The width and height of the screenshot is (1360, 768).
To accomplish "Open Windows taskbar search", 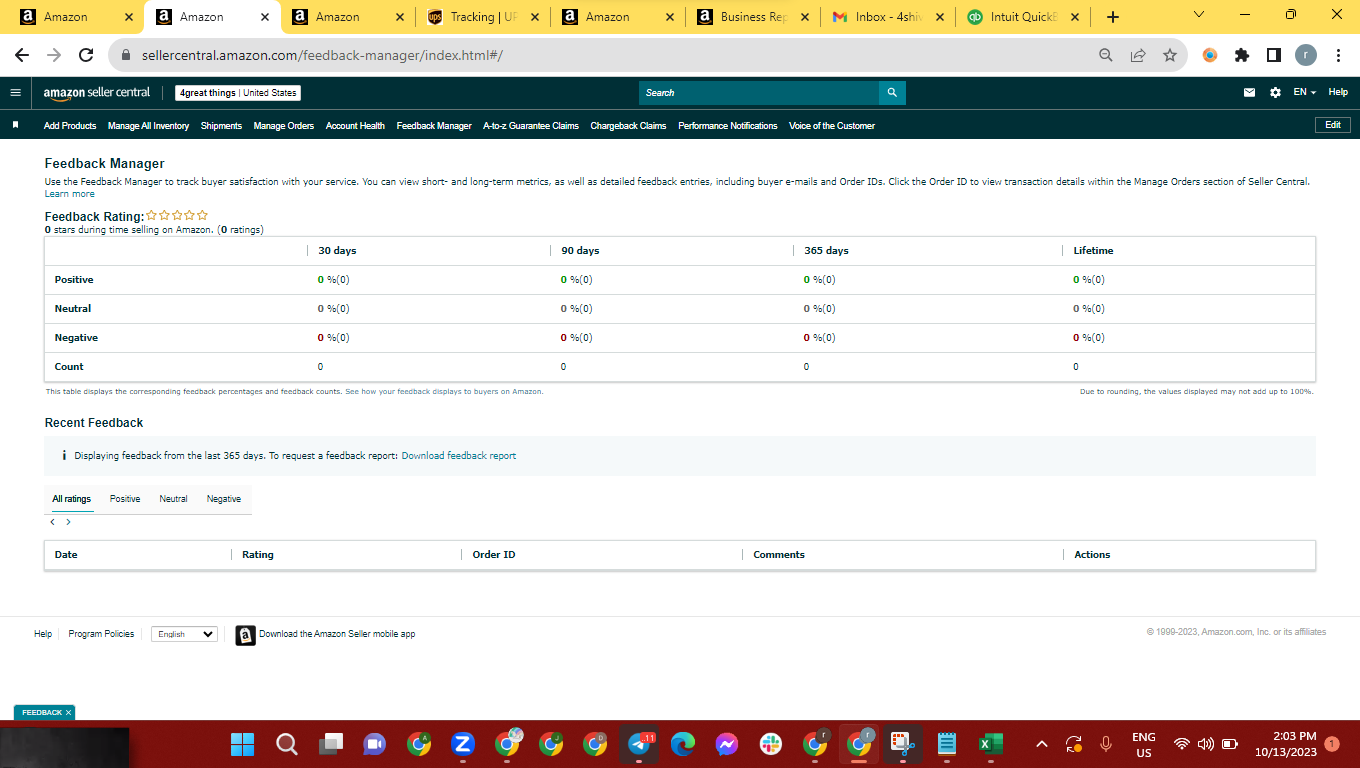I will (287, 744).
